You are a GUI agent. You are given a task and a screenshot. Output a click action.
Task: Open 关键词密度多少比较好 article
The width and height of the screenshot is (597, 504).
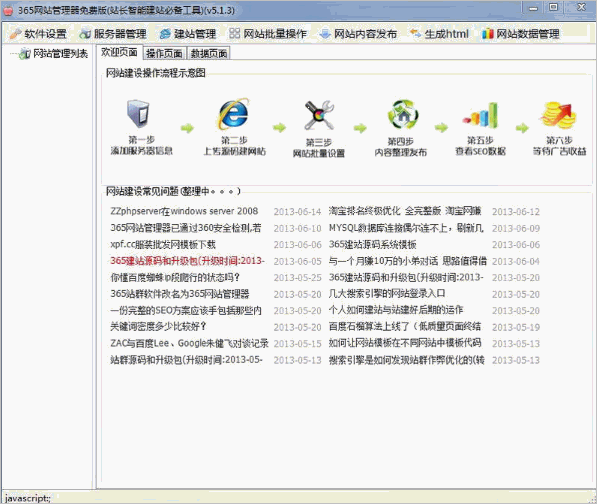pos(158,327)
